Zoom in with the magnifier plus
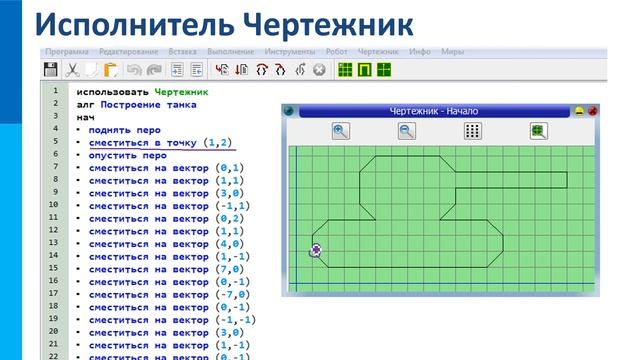 (340, 131)
